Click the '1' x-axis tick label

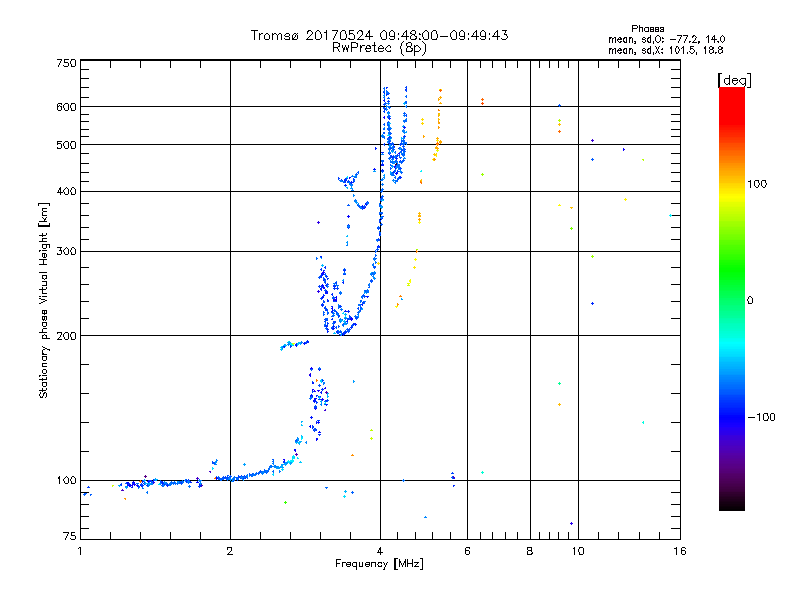point(80,551)
